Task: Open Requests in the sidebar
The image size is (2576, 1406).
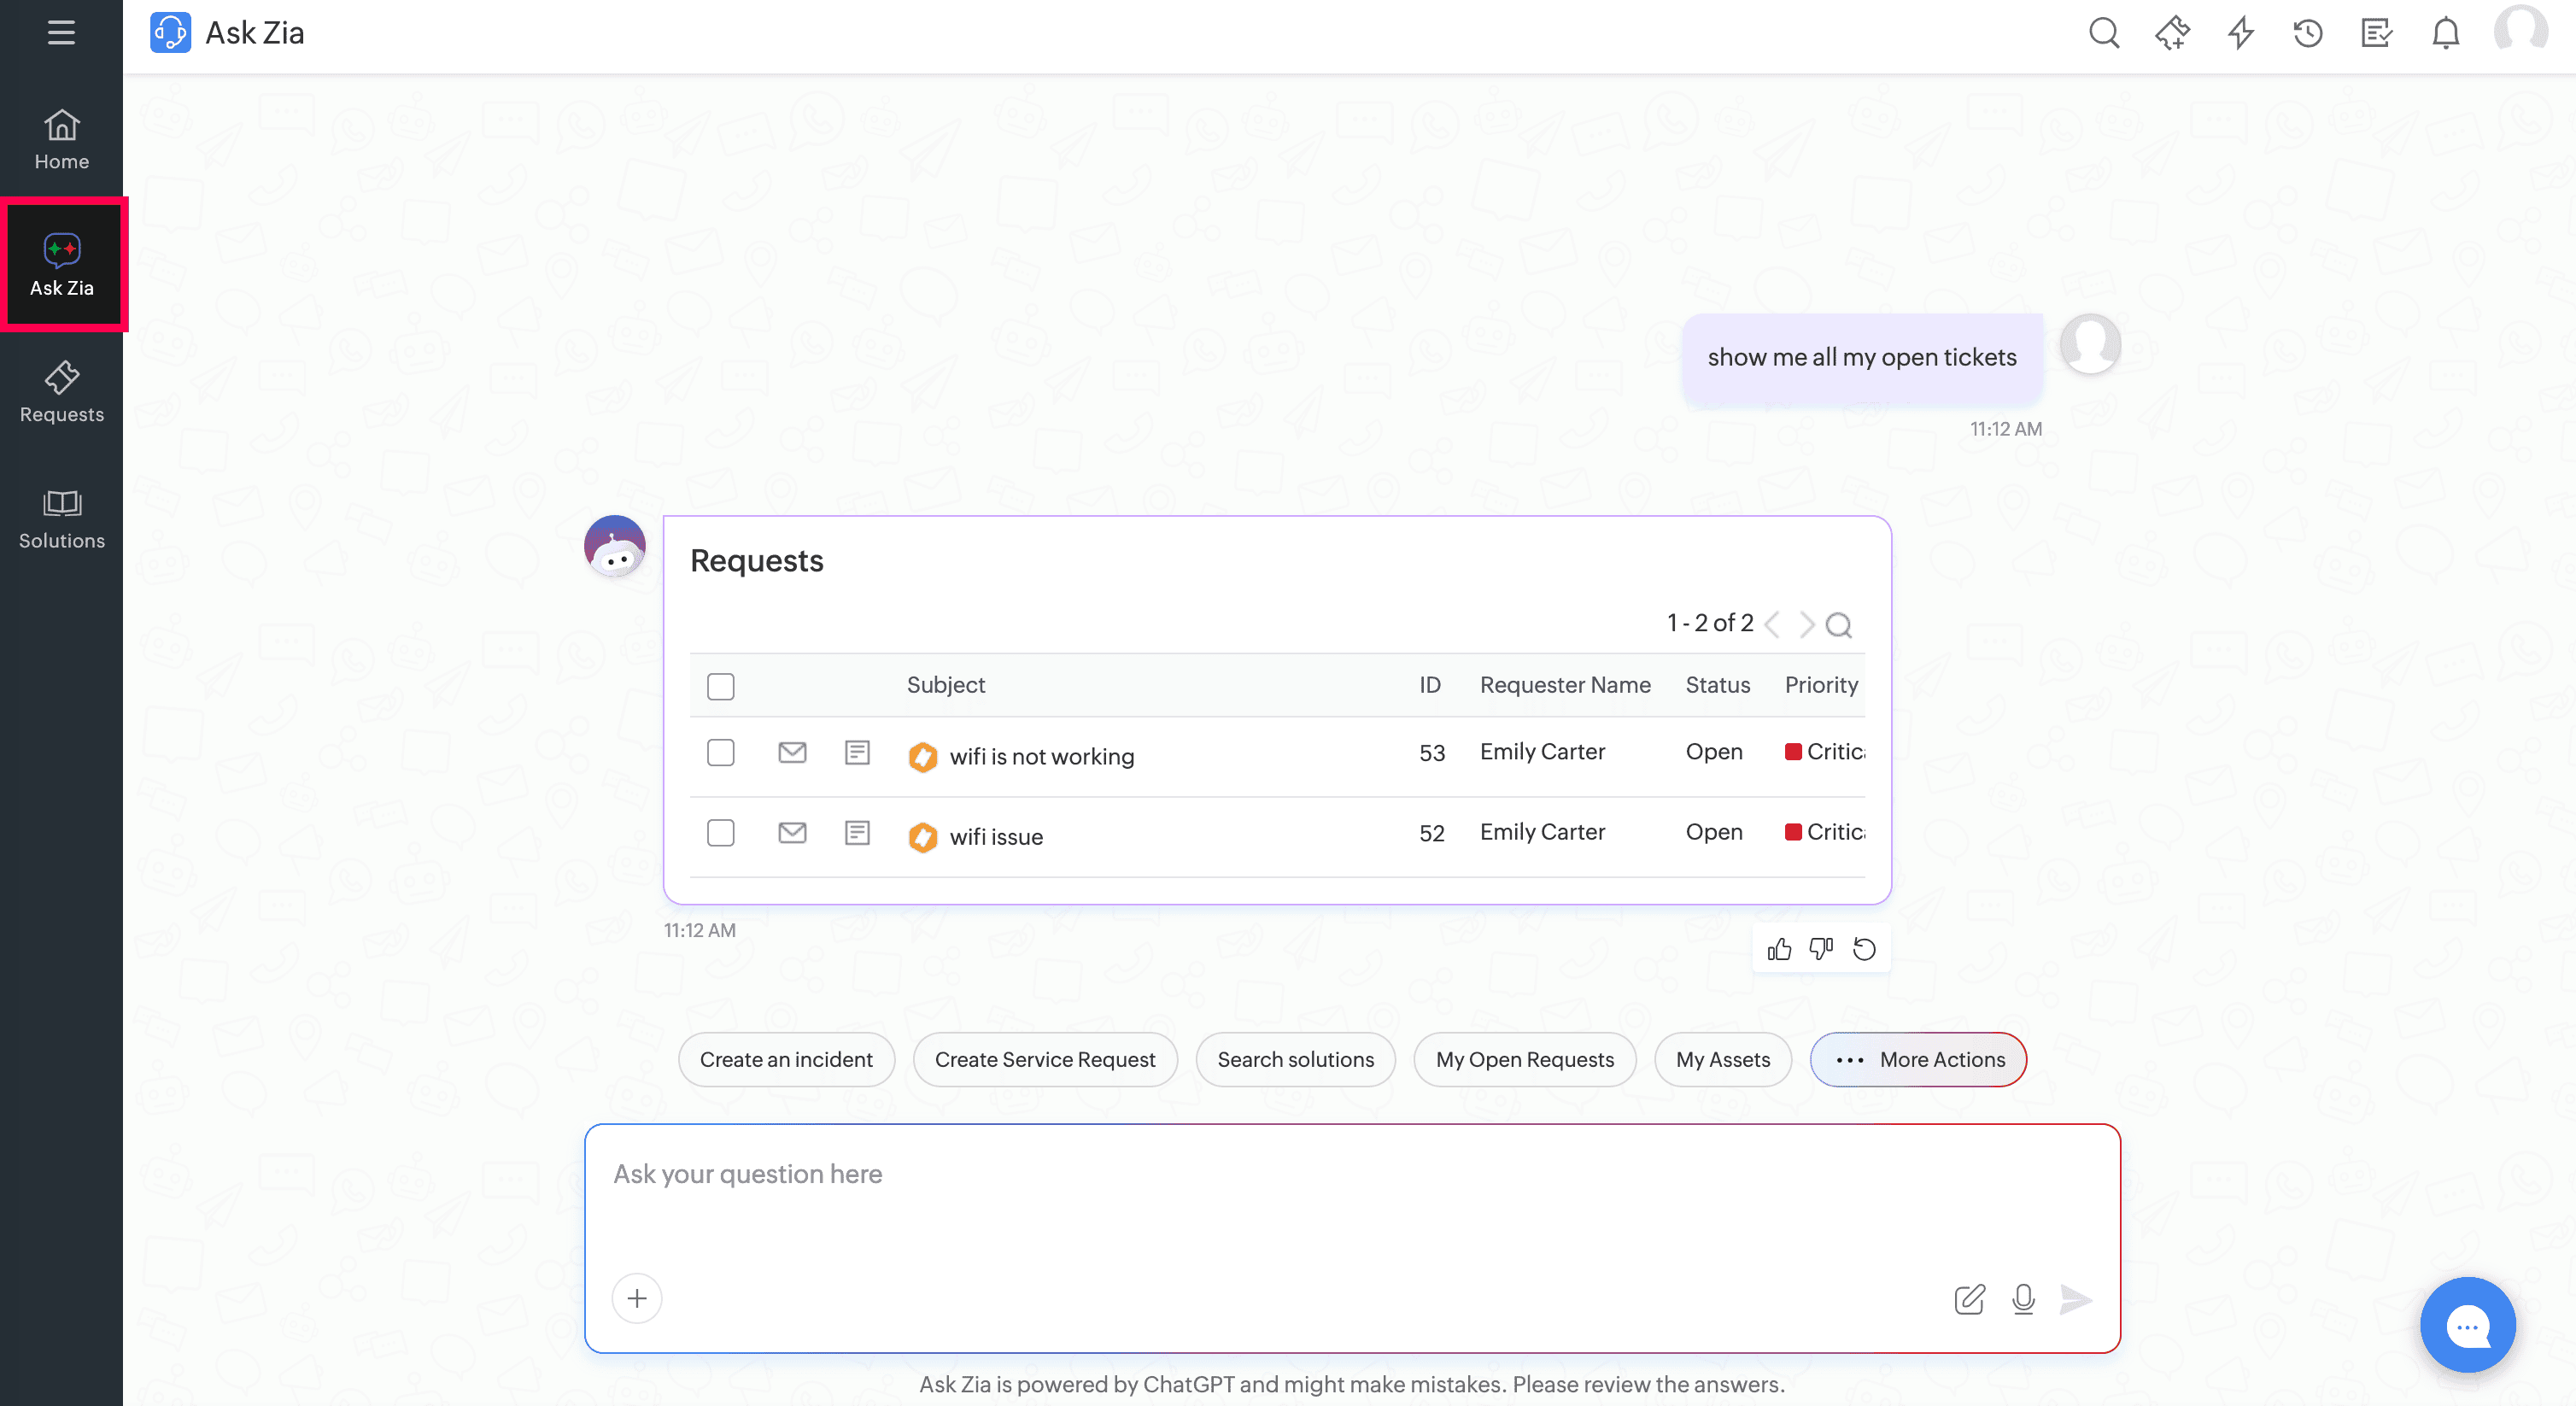Action: [61, 391]
